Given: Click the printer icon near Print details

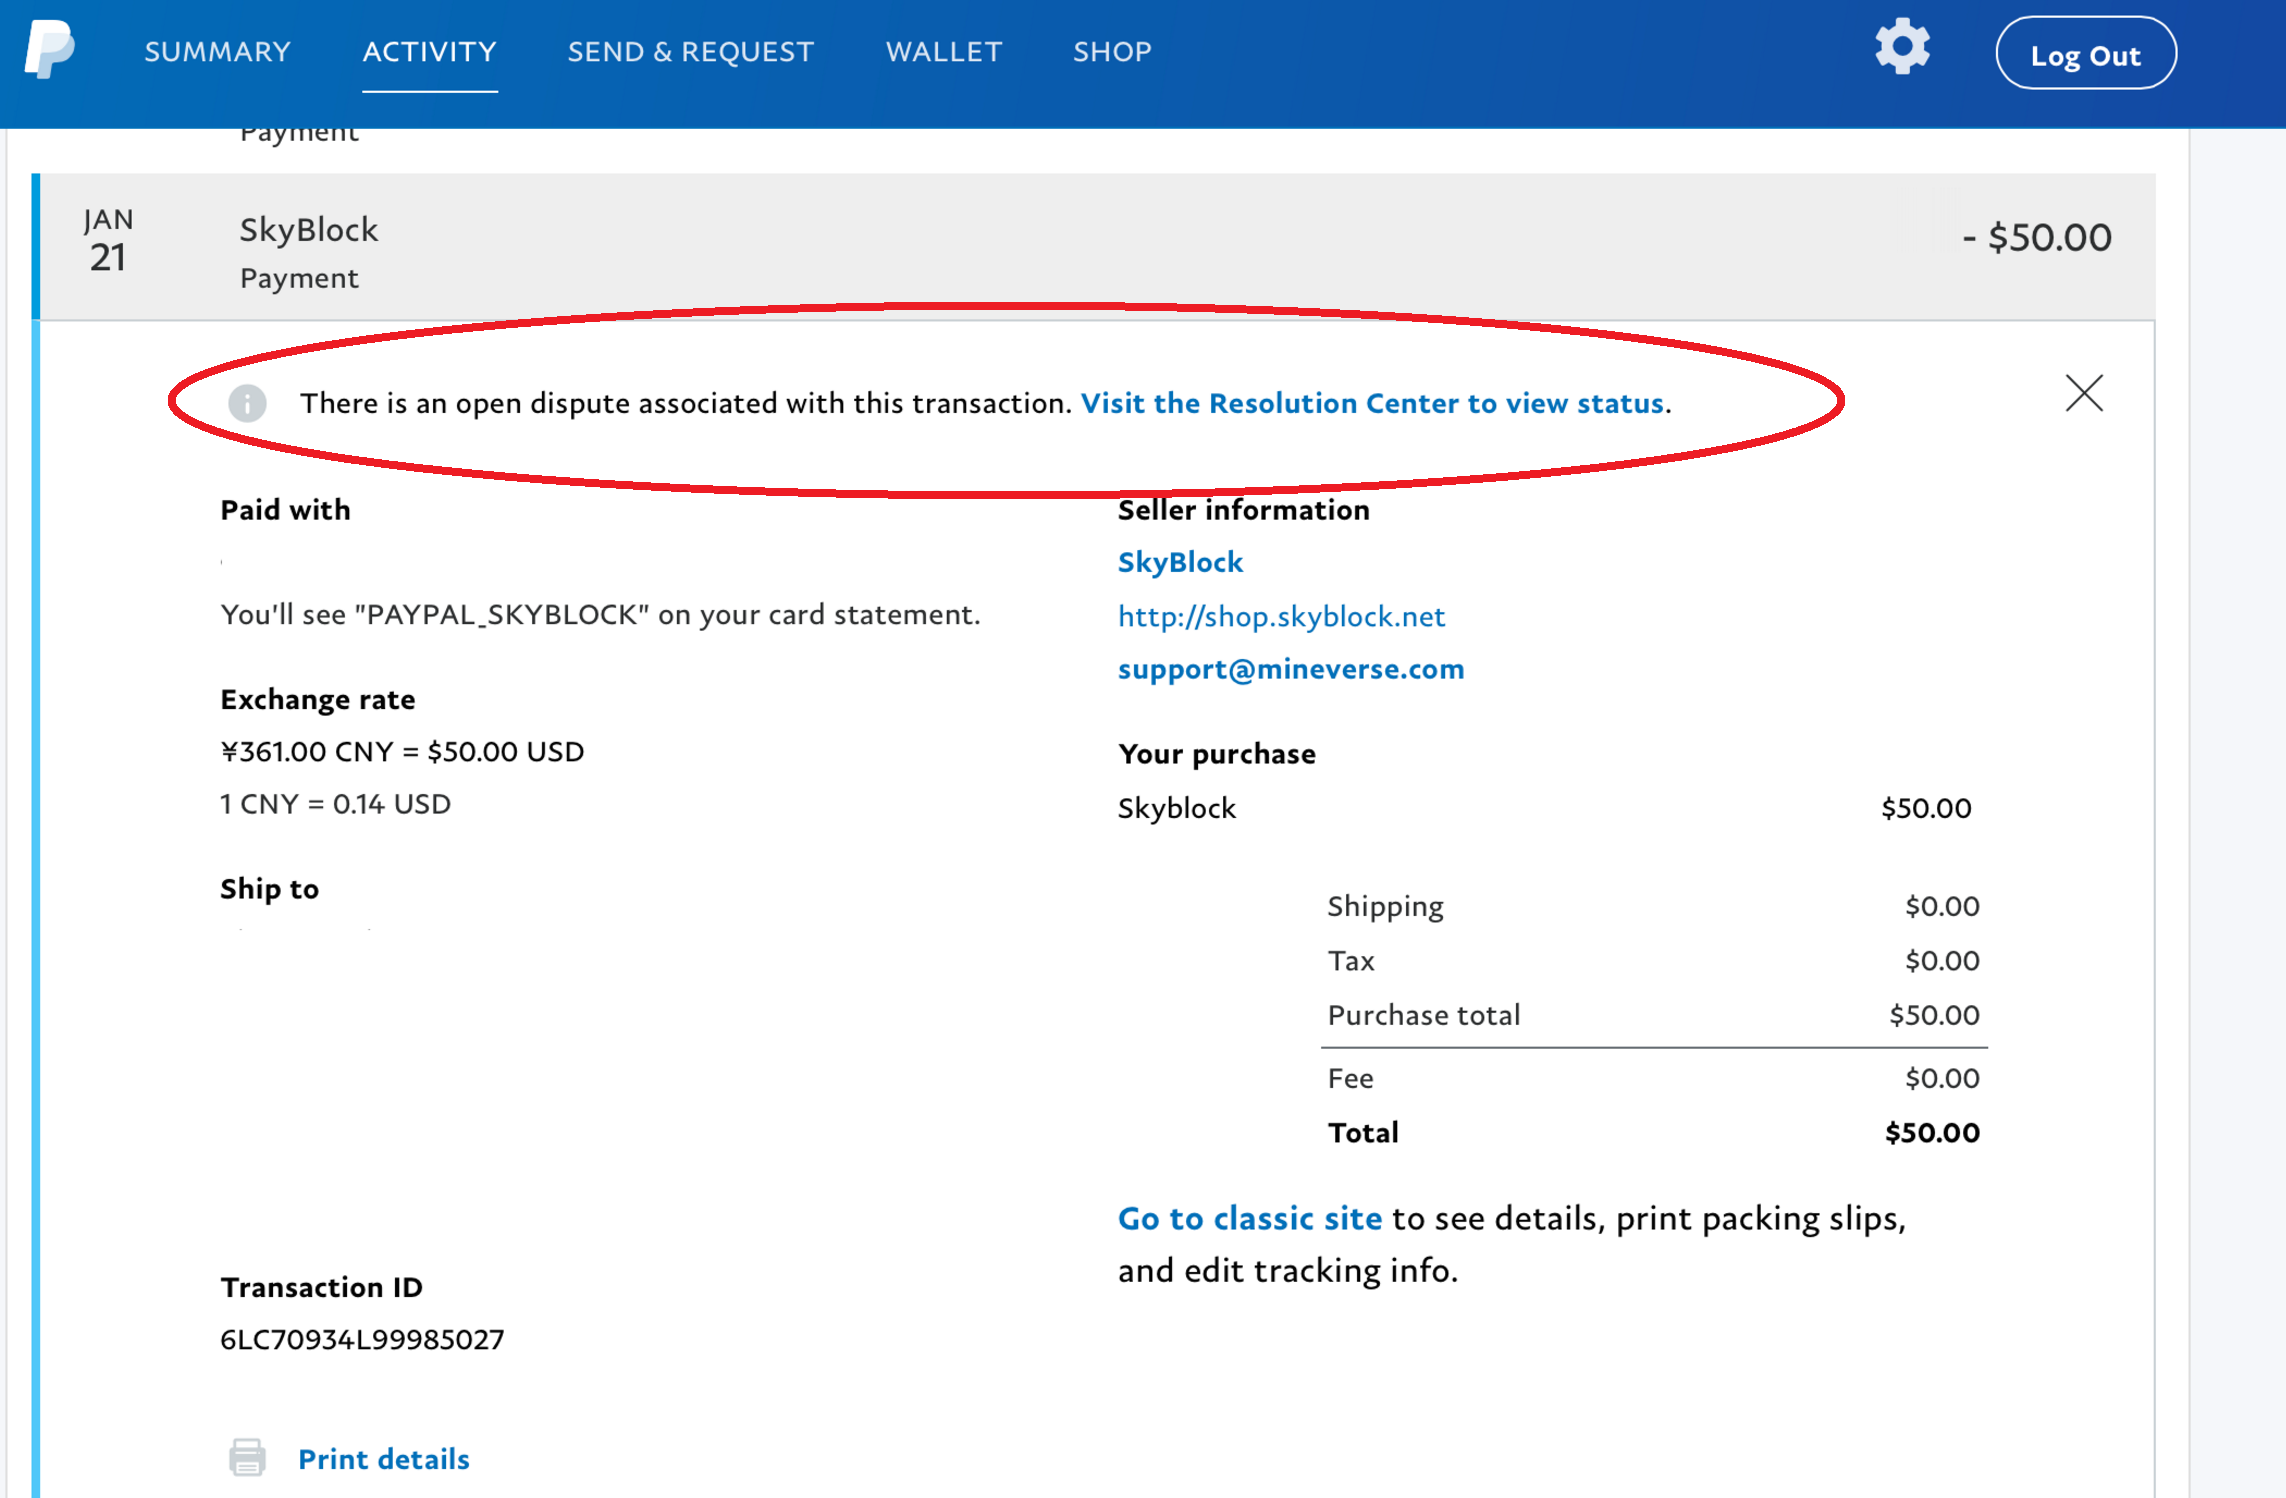Looking at the screenshot, I should pyautogui.click(x=247, y=1457).
